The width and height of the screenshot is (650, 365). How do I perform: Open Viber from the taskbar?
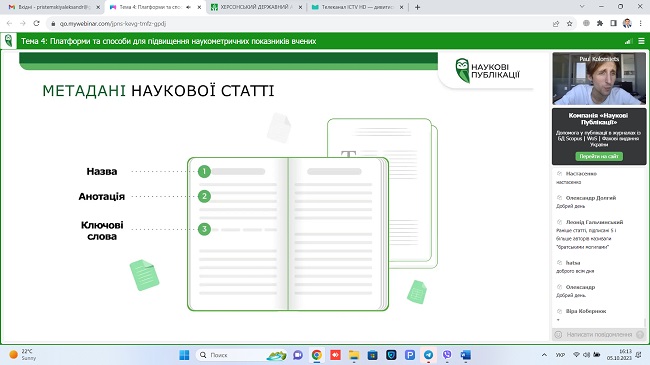447,355
